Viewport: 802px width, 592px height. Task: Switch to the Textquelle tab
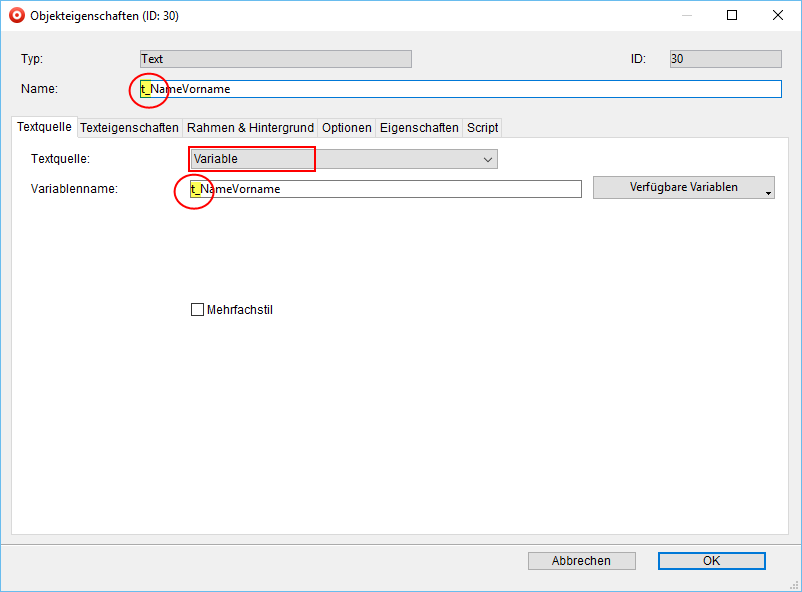(x=44, y=127)
